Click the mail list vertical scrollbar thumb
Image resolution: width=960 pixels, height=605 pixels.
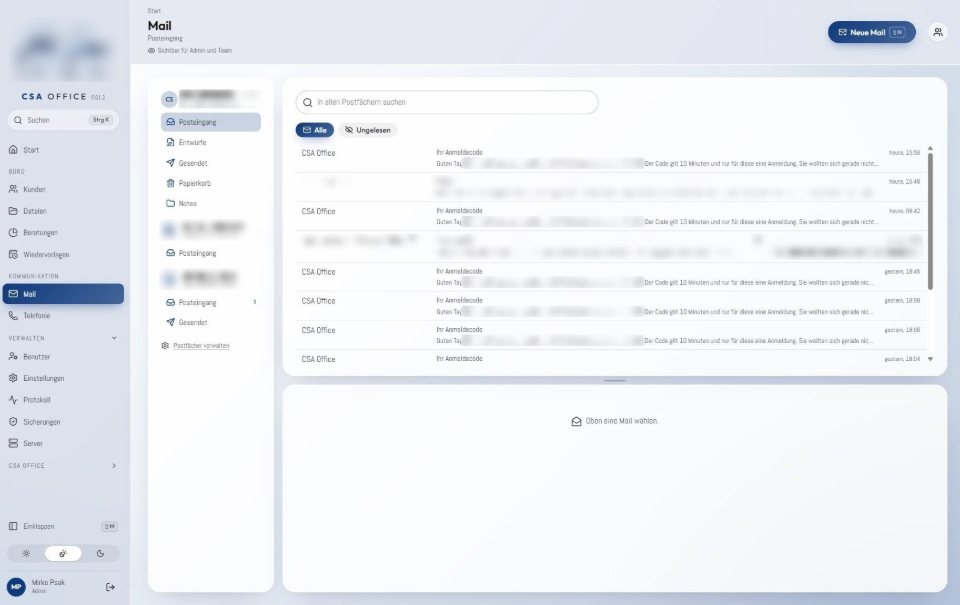click(x=930, y=220)
